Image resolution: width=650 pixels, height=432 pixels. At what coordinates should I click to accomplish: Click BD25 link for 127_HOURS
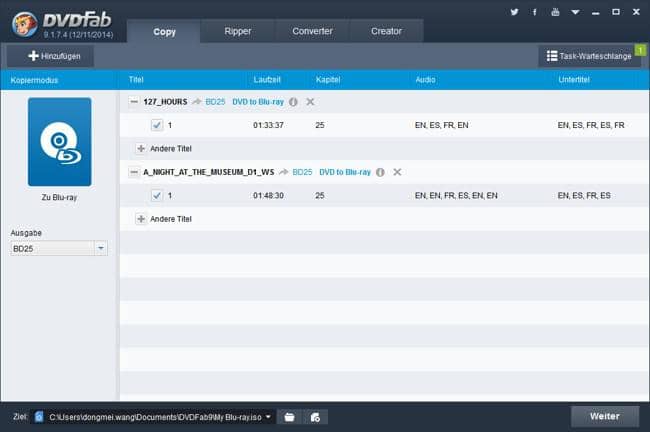click(215, 102)
